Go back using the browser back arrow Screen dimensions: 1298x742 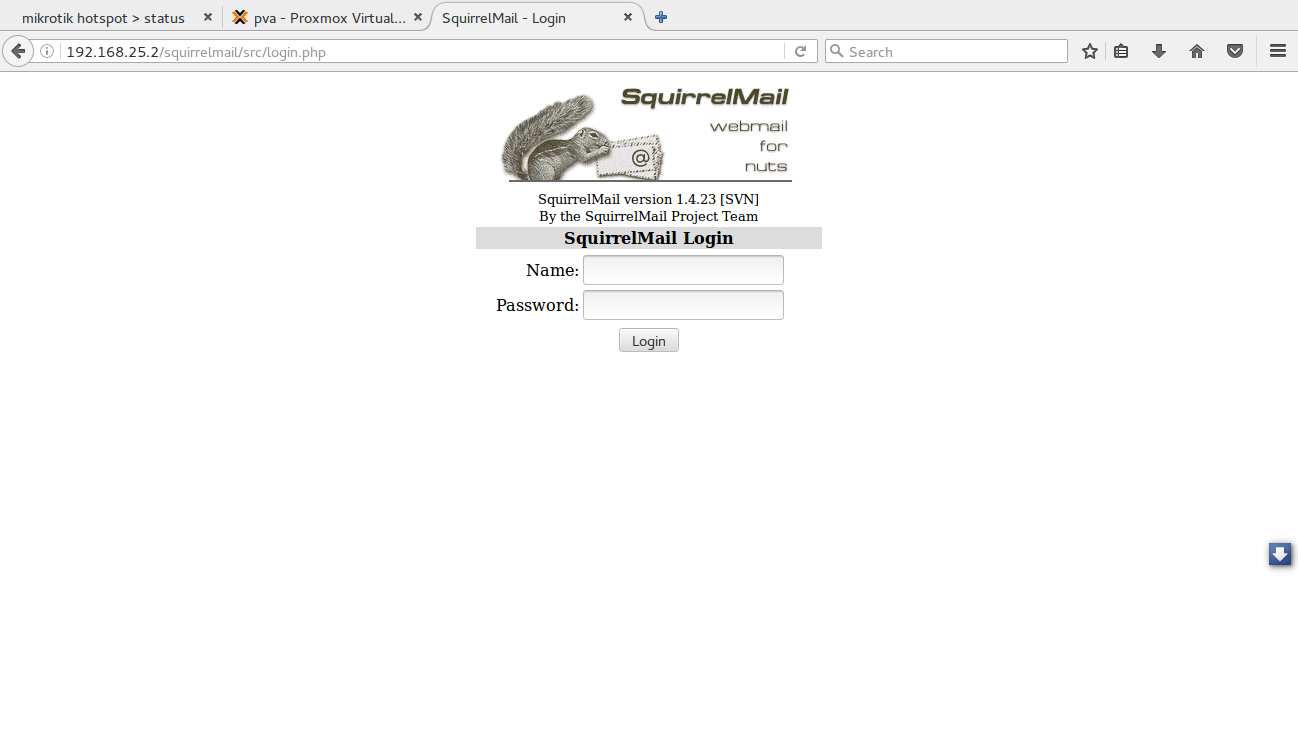click(18, 51)
